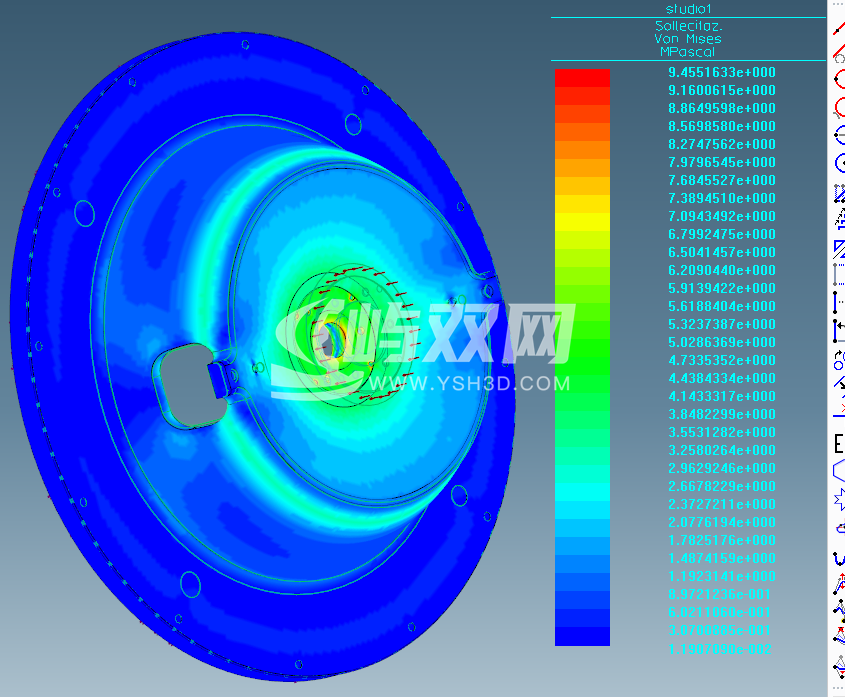Click the legend value 7.9796545e+000
The height and width of the screenshot is (697, 845).
click(x=722, y=162)
